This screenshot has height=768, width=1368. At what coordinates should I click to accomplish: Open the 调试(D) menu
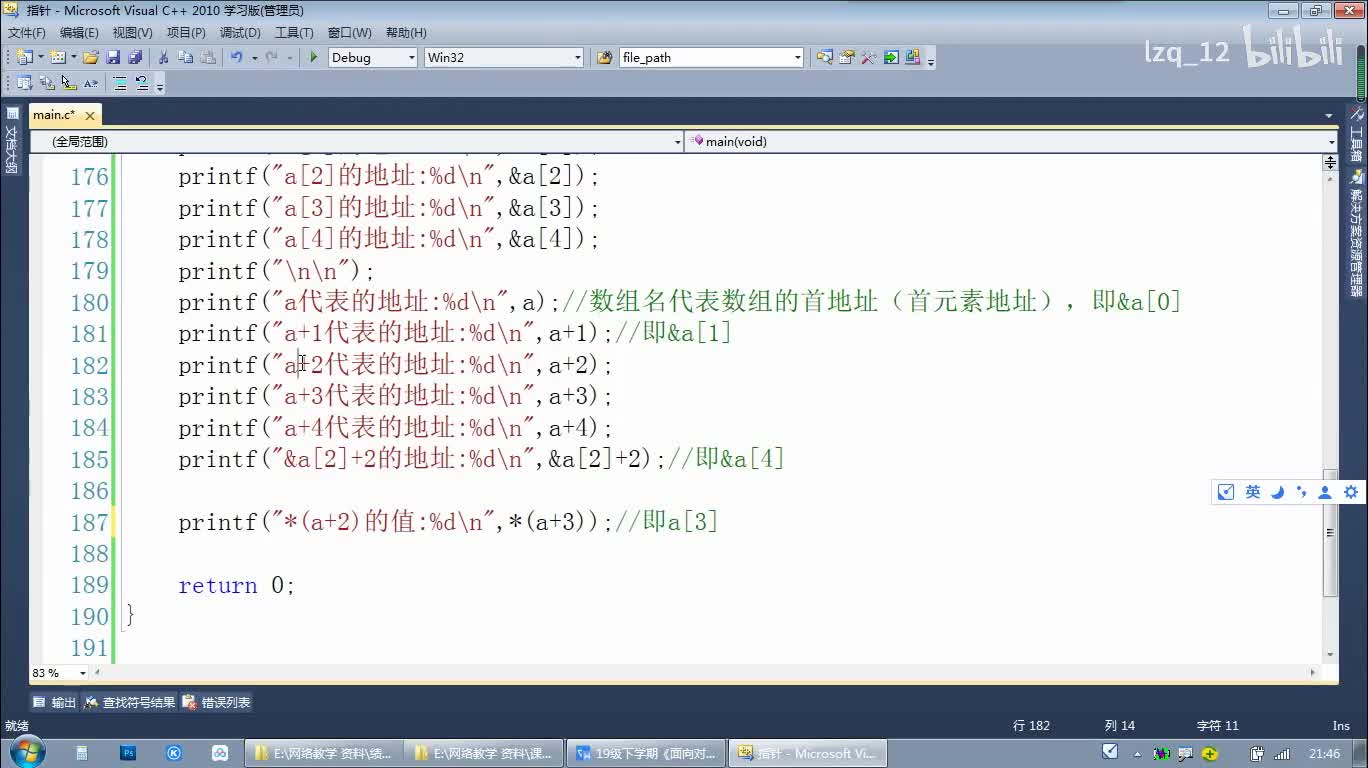(240, 33)
